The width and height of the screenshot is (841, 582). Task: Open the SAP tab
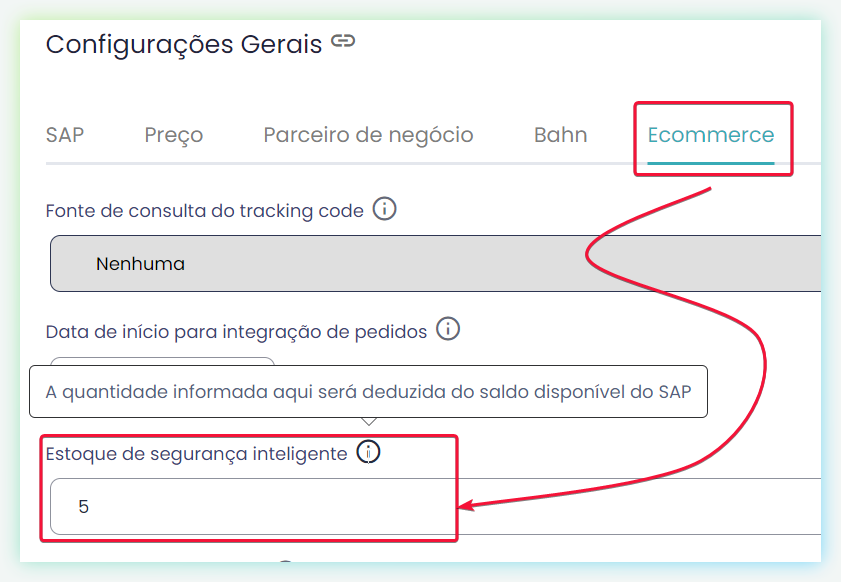(65, 135)
